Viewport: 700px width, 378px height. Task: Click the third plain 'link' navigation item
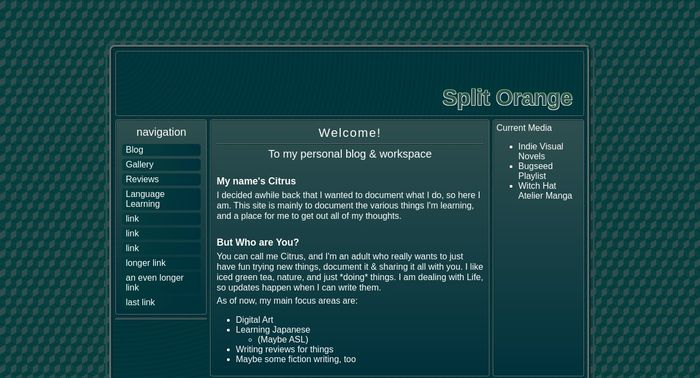click(x=161, y=248)
